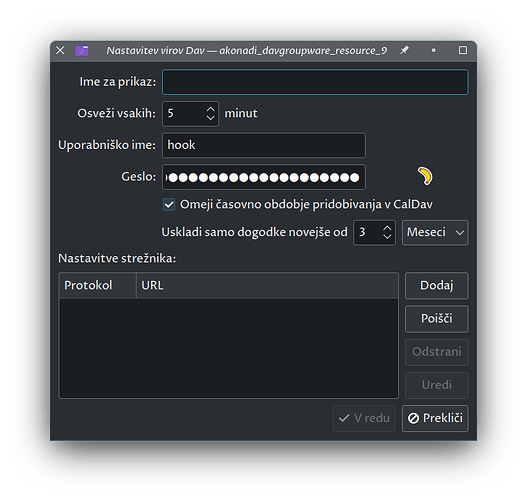Toggle Omeji časovno obdobje pridobivanja v CalDav
The image size is (527, 500).
point(169,204)
